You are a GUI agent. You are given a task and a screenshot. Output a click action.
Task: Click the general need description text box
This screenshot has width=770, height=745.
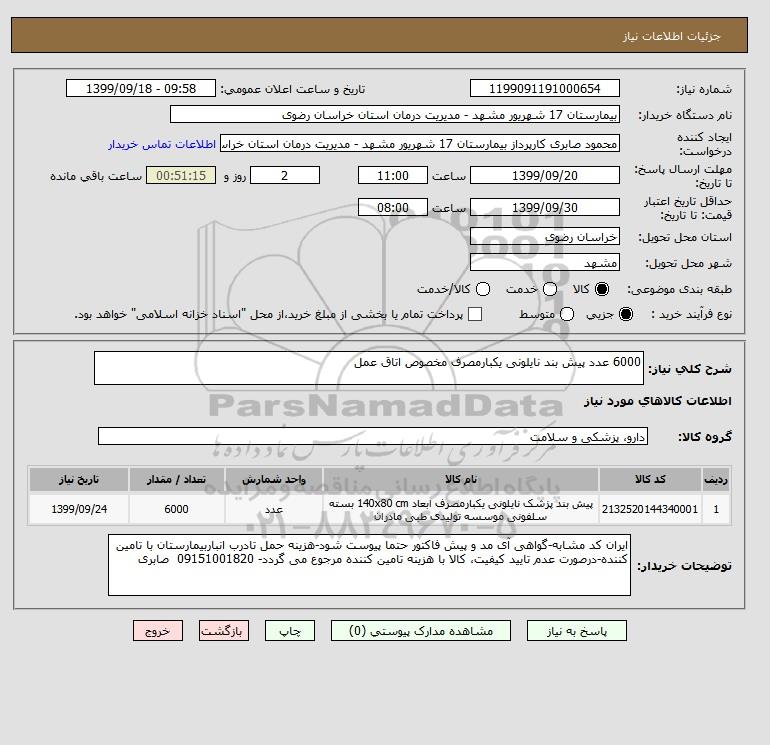point(369,368)
